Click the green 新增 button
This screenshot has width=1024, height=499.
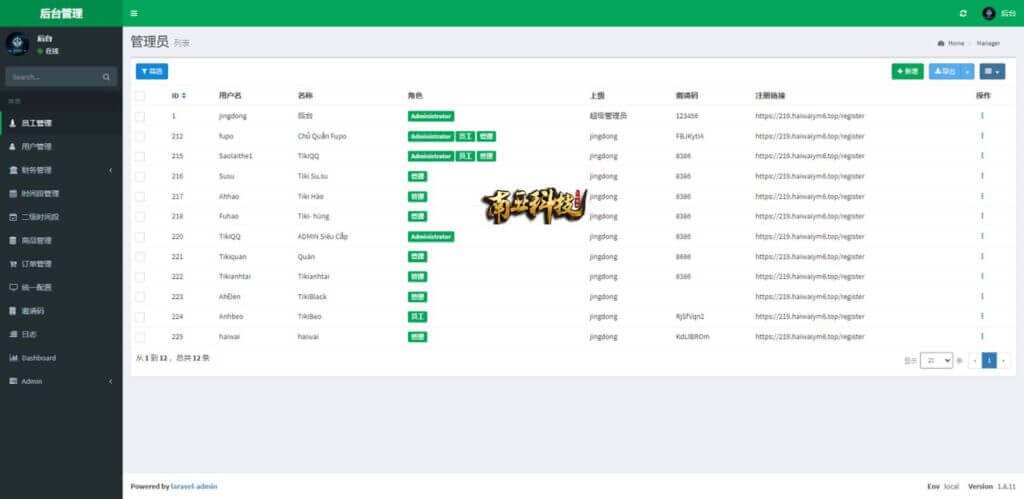pos(907,71)
